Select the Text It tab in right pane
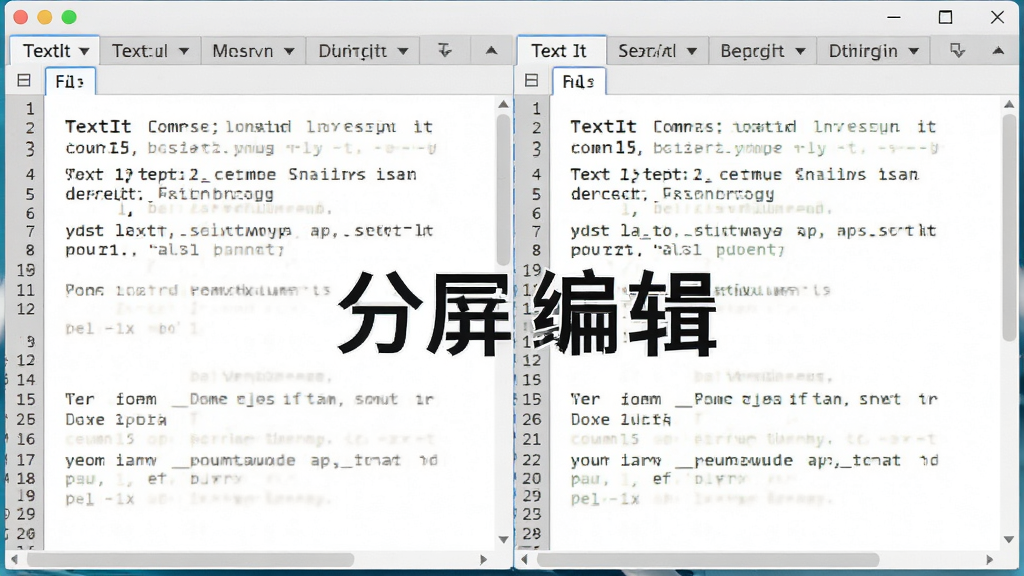 click(x=560, y=51)
